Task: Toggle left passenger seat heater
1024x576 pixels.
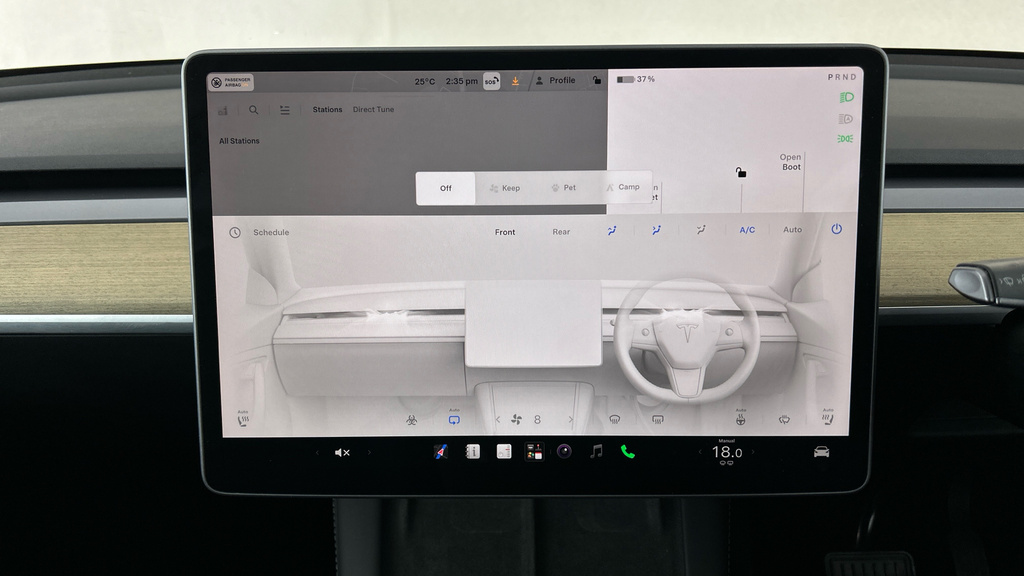Action: [243, 419]
